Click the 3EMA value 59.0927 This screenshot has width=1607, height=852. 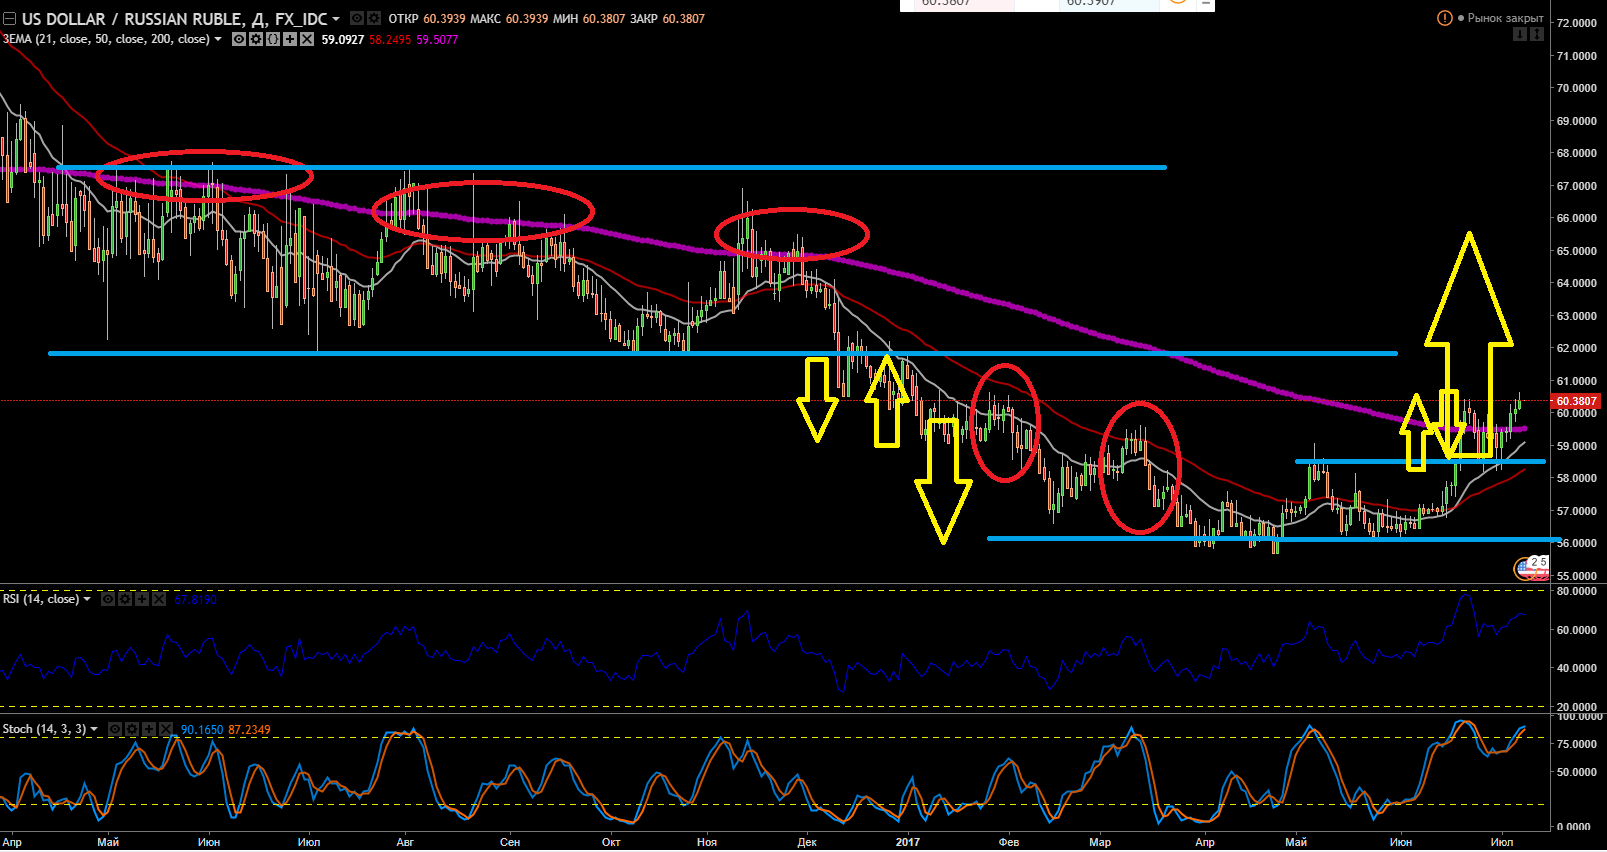(x=342, y=40)
